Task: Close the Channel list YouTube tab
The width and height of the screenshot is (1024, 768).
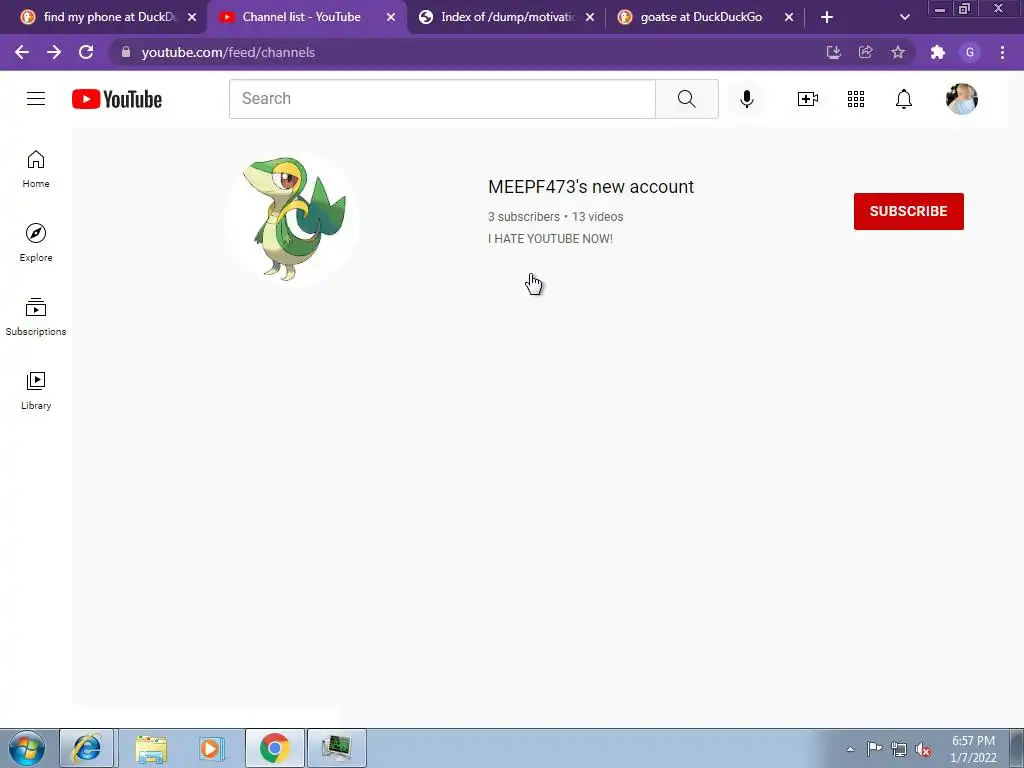Action: (x=391, y=18)
